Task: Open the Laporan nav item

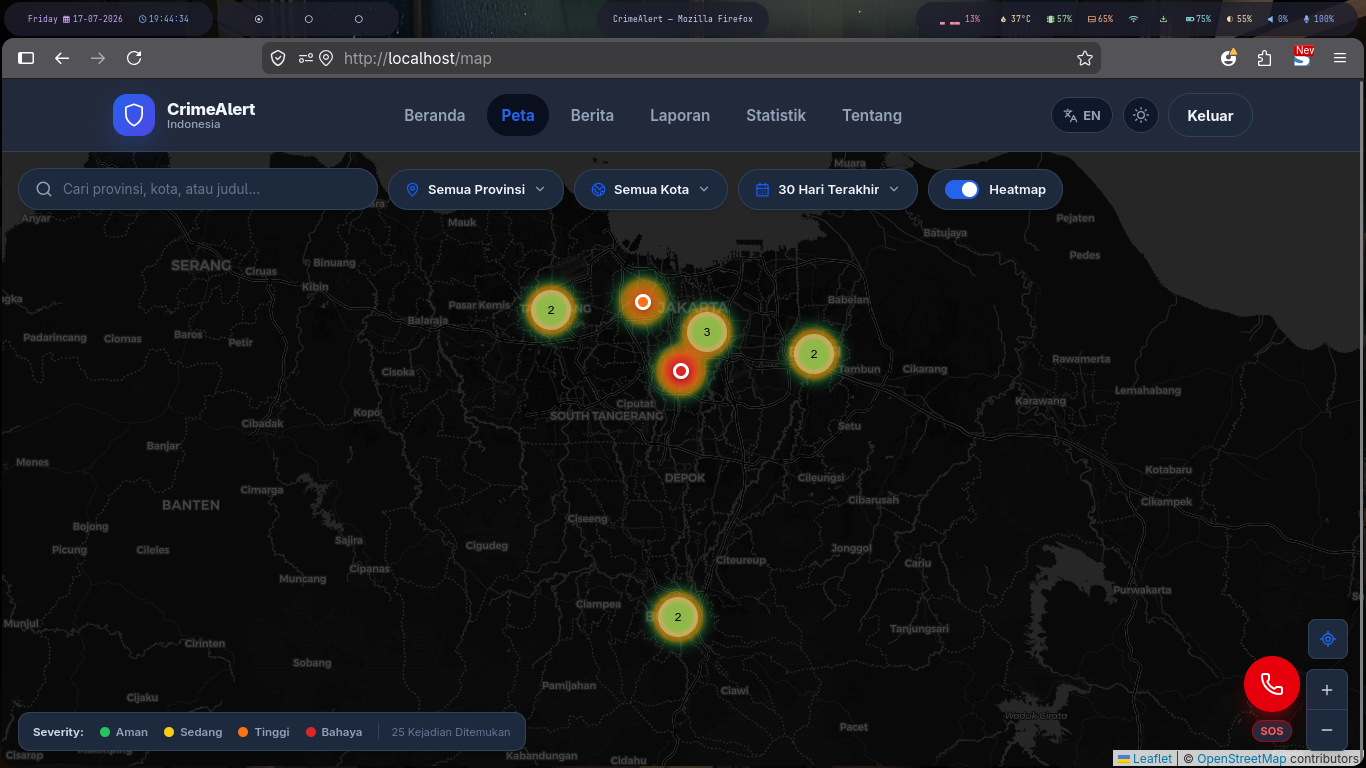Action: pyautogui.click(x=680, y=115)
